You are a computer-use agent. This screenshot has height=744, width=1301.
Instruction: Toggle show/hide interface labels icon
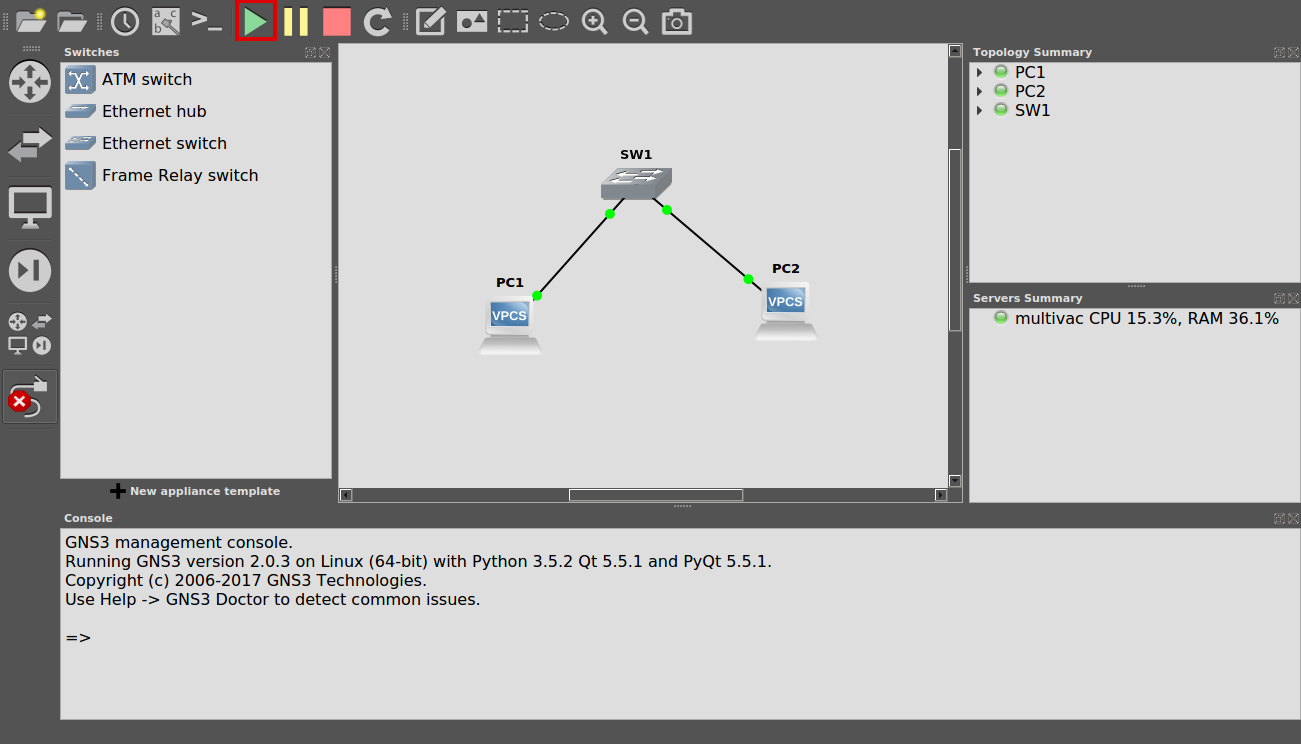coord(165,21)
